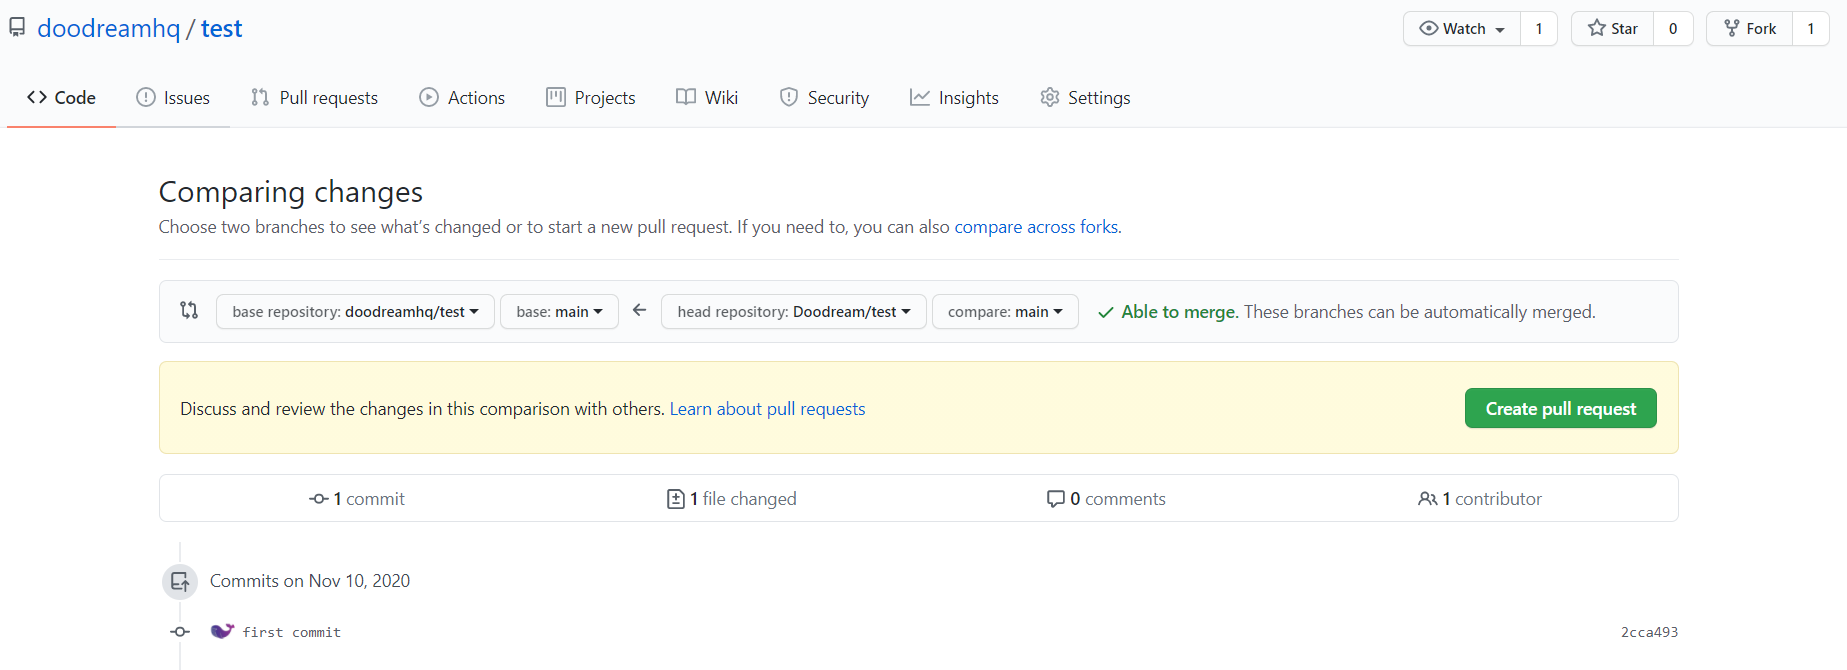Click the repository icon beside doodreamhq

tap(17, 27)
